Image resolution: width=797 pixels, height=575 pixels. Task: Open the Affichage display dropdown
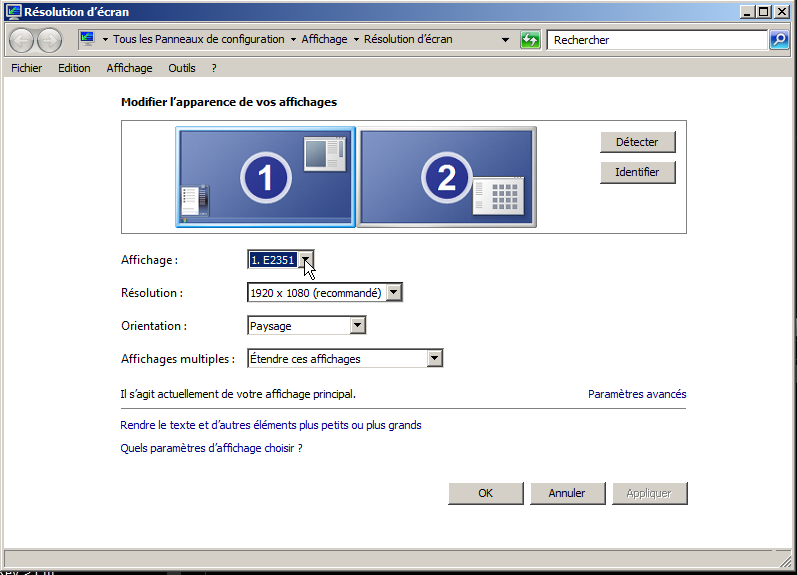coord(308,260)
